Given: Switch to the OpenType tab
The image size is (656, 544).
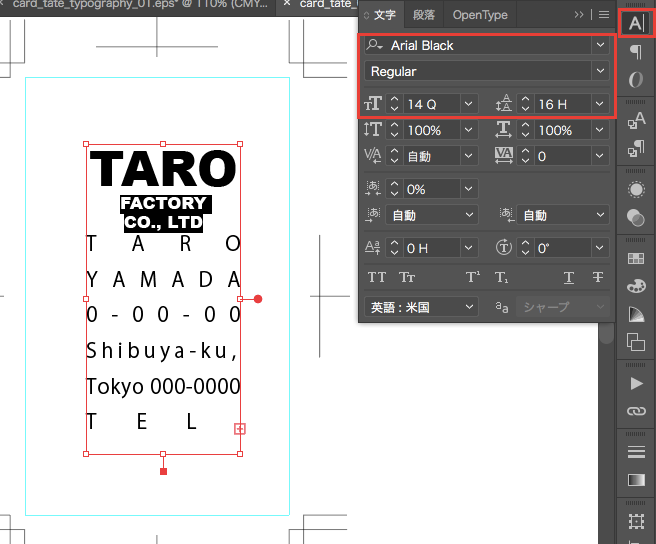Looking at the screenshot, I should pyautogui.click(x=480, y=15).
